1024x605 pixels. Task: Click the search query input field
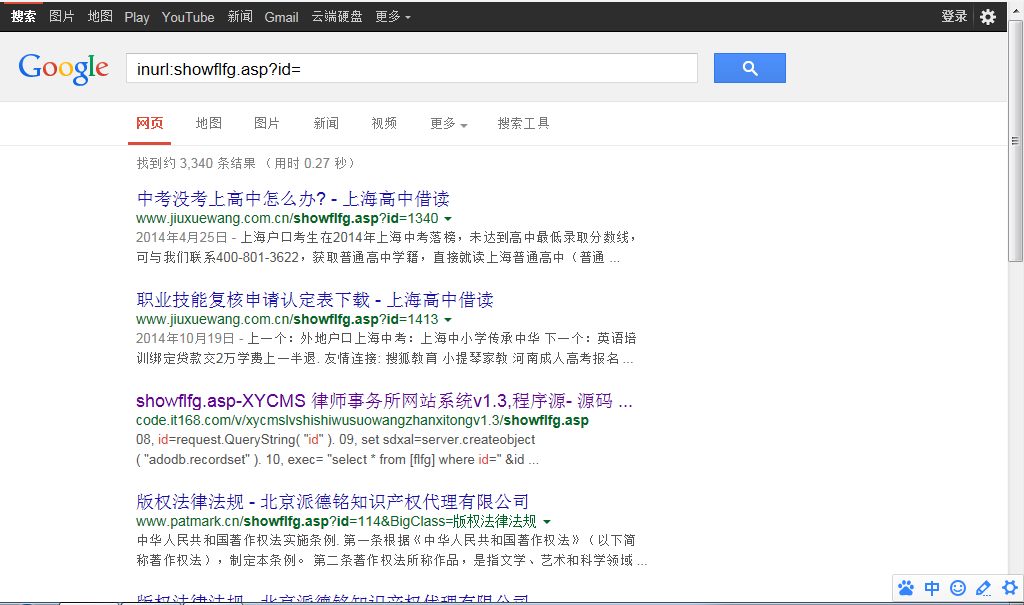click(x=411, y=68)
